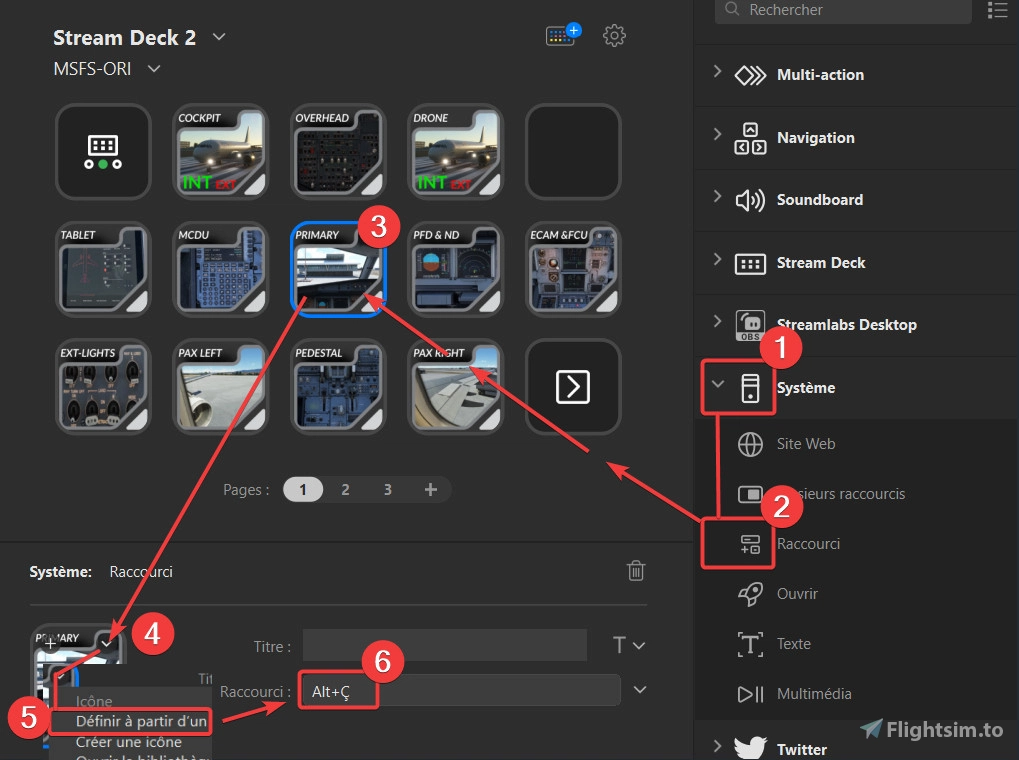This screenshot has height=760, width=1019.
Task: Expand the Stream Deck 2 device dropdown
Action: coord(218,37)
